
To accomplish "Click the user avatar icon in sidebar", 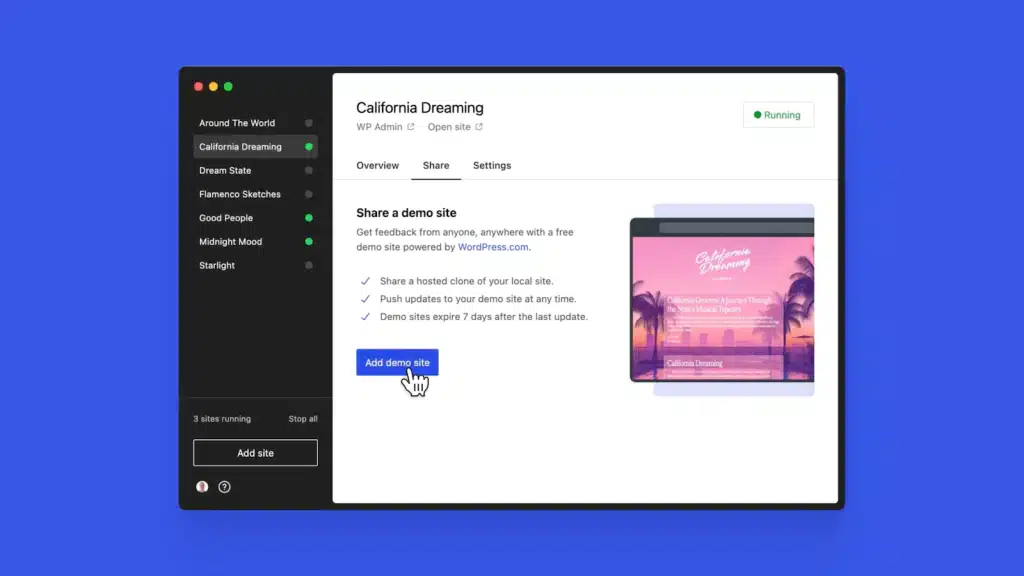I will click(x=202, y=487).
